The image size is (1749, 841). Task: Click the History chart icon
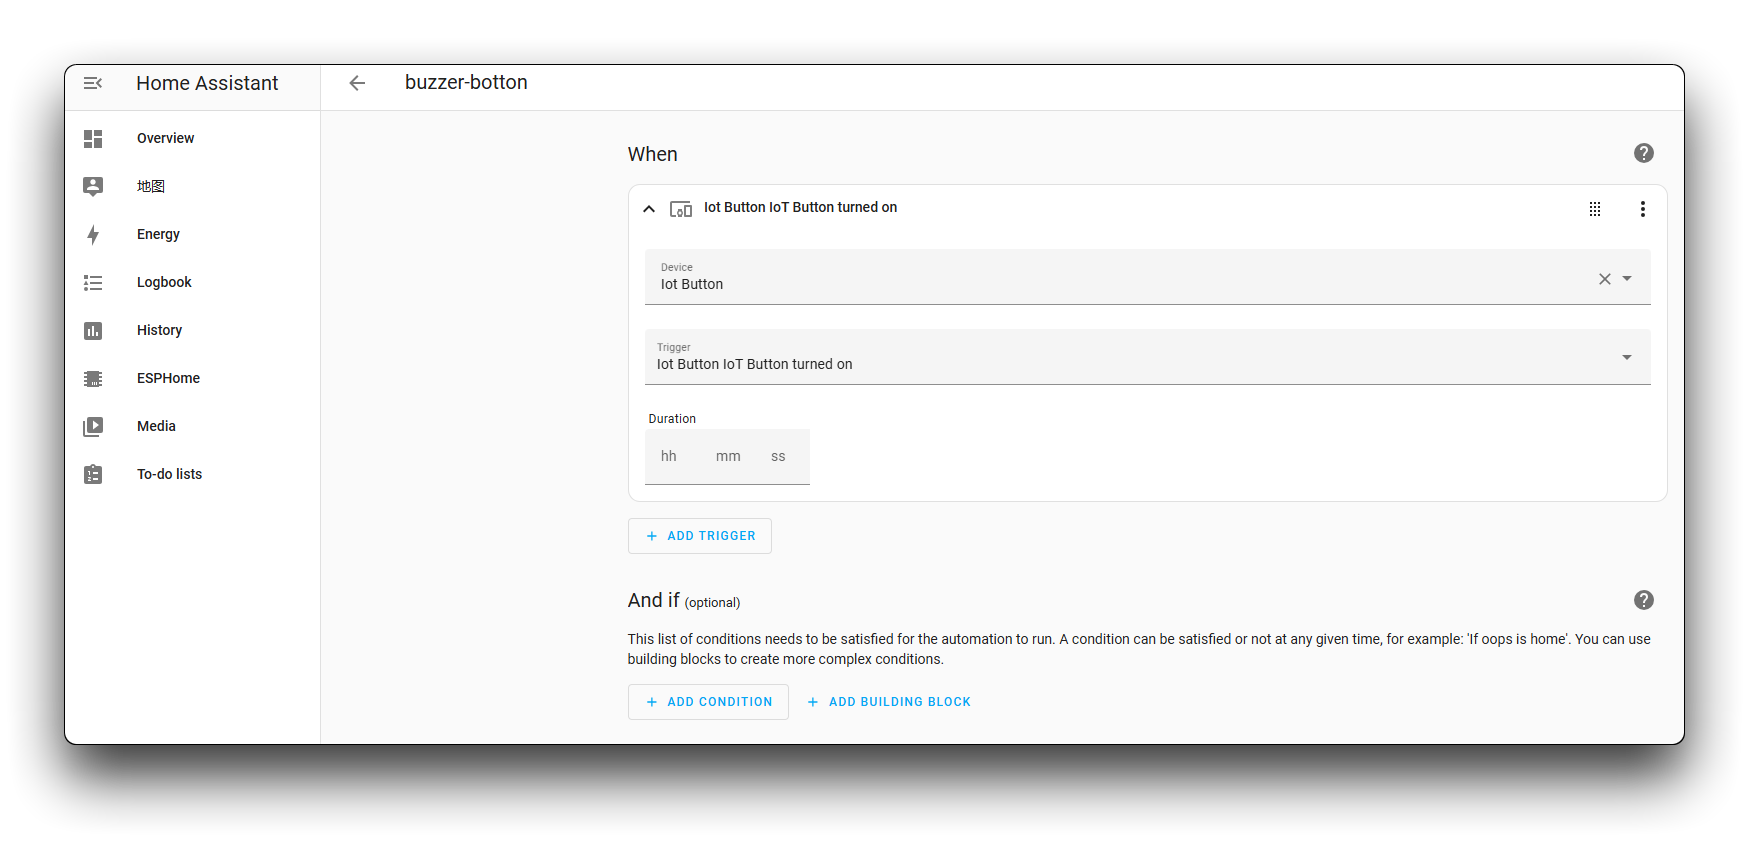click(x=93, y=331)
